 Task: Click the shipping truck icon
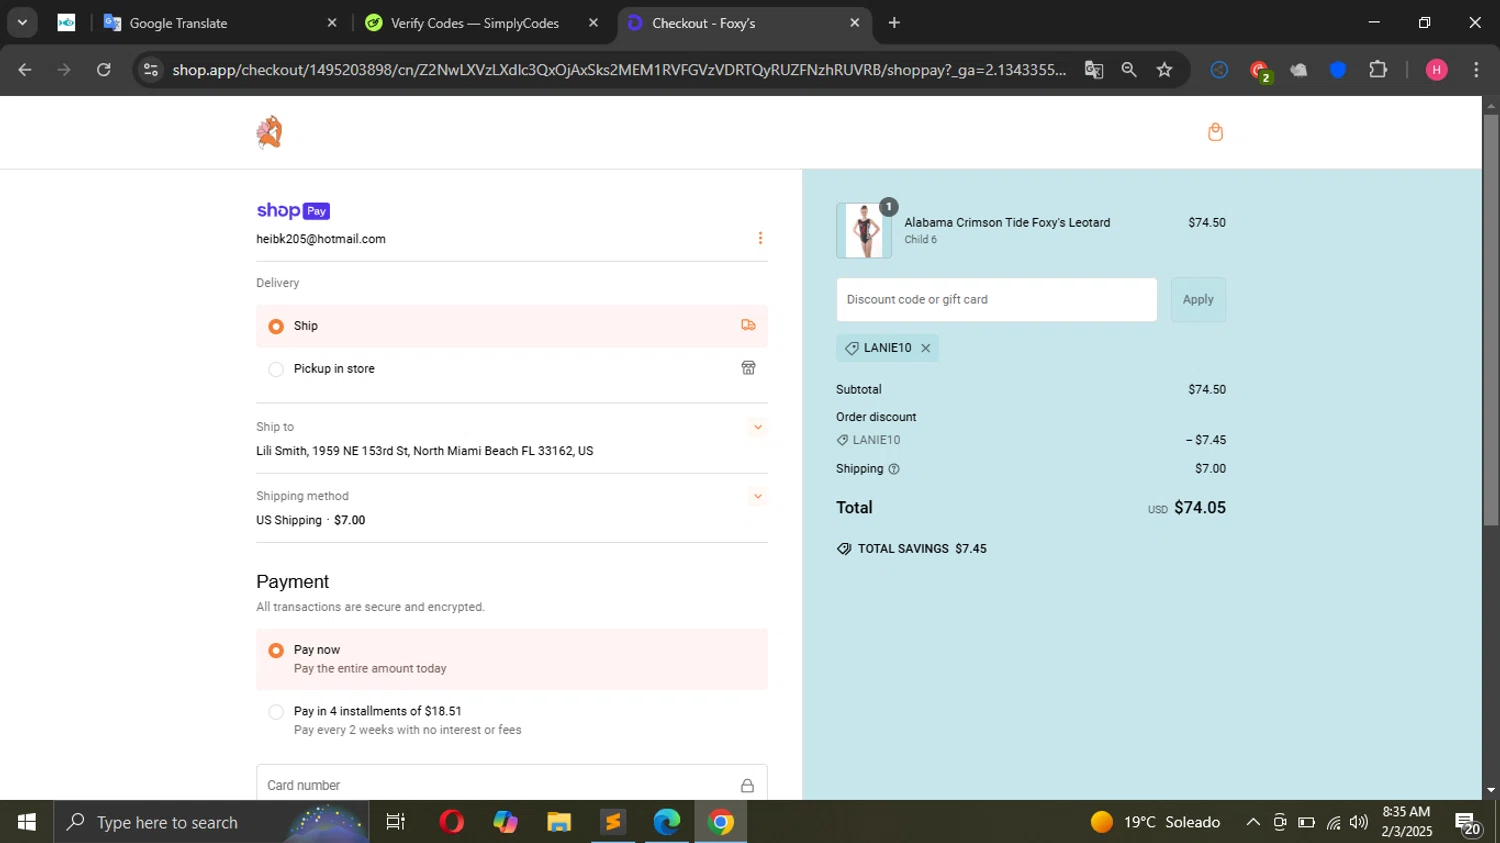point(748,325)
